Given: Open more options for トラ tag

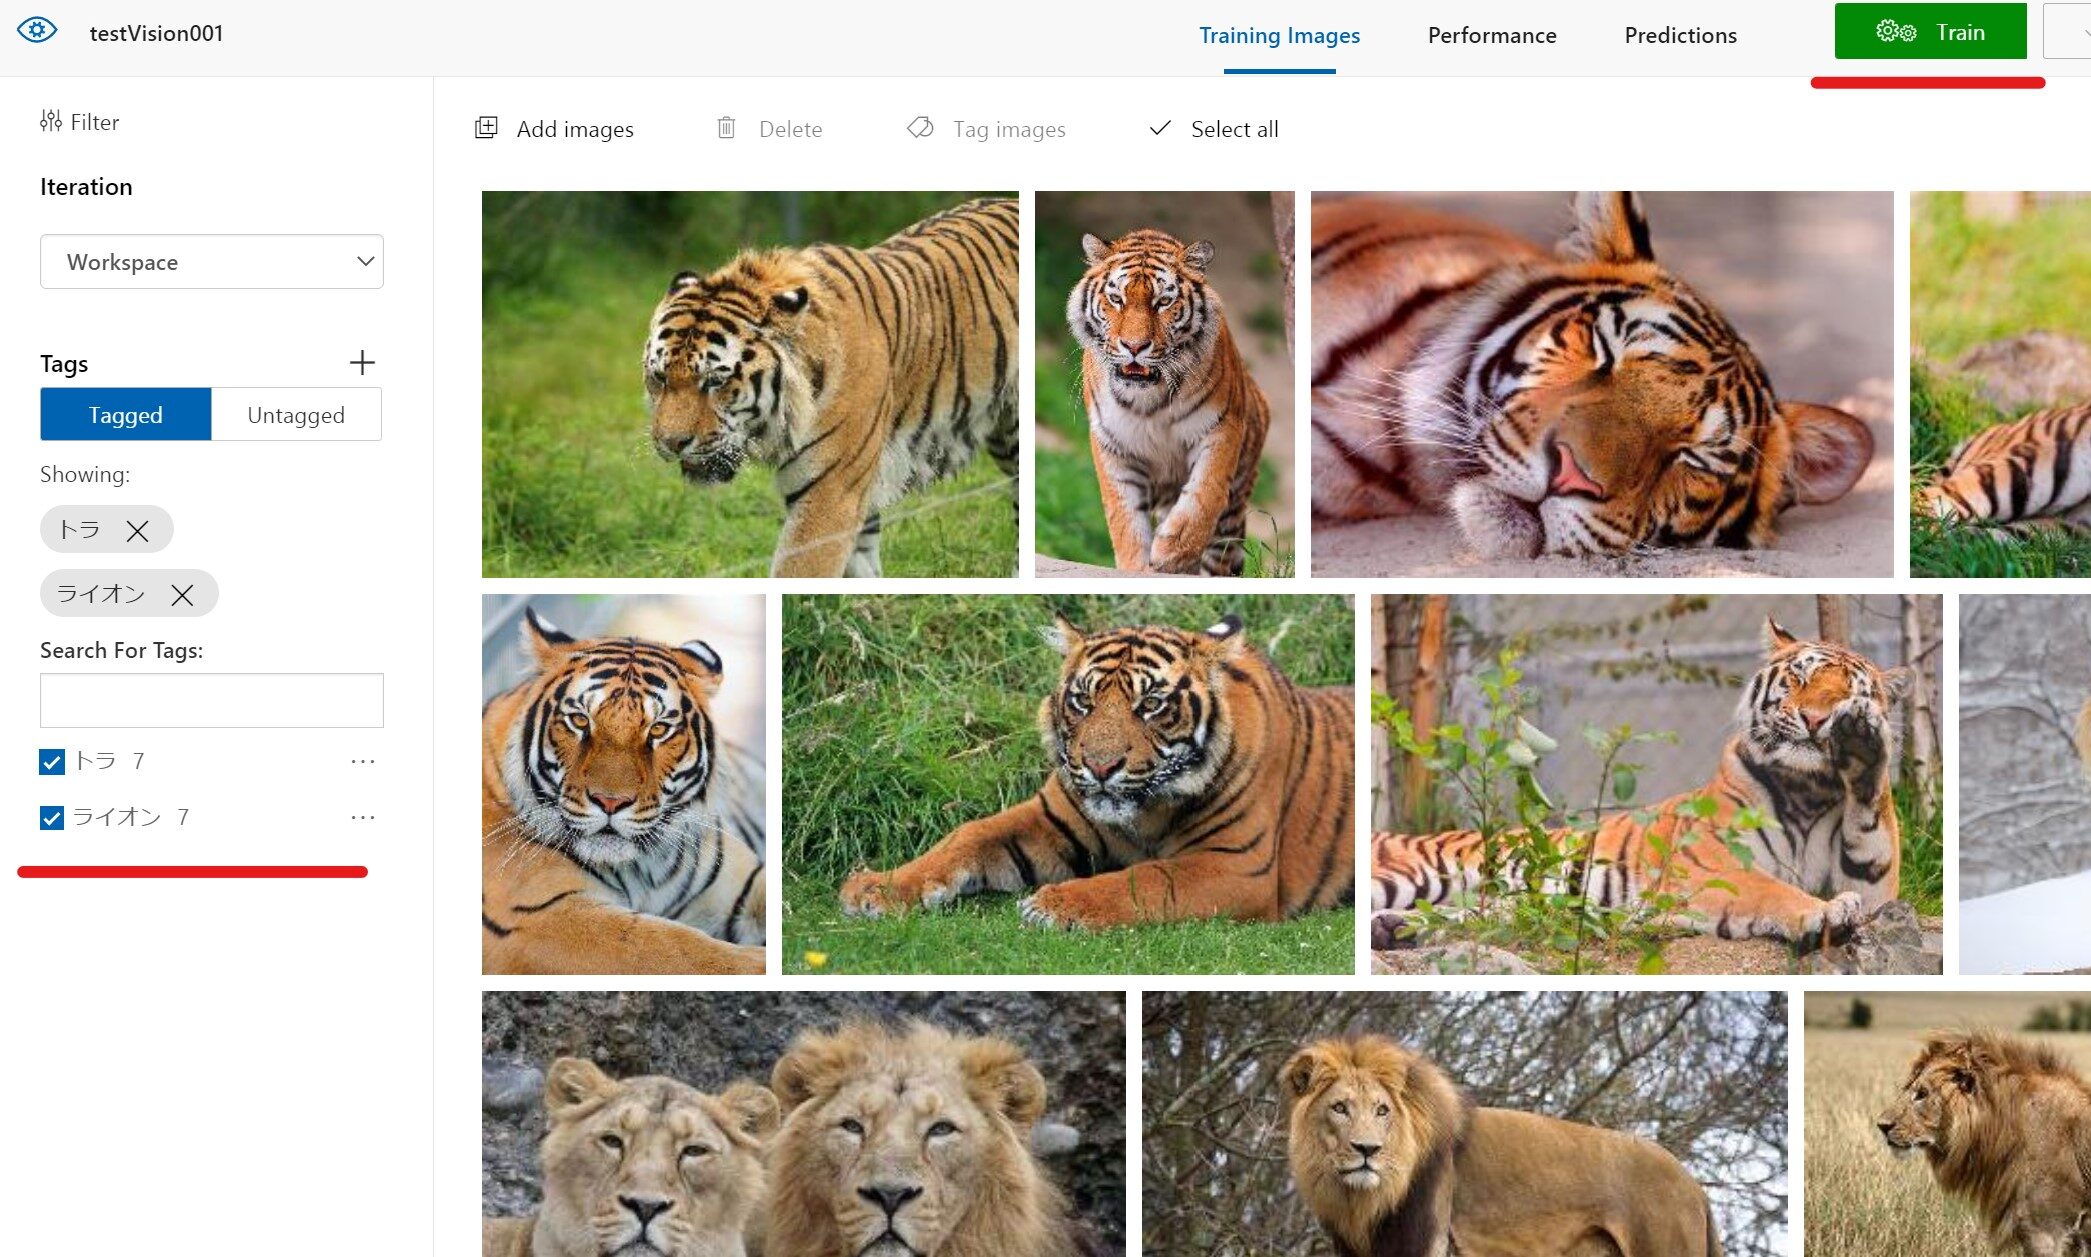Looking at the screenshot, I should (363, 762).
